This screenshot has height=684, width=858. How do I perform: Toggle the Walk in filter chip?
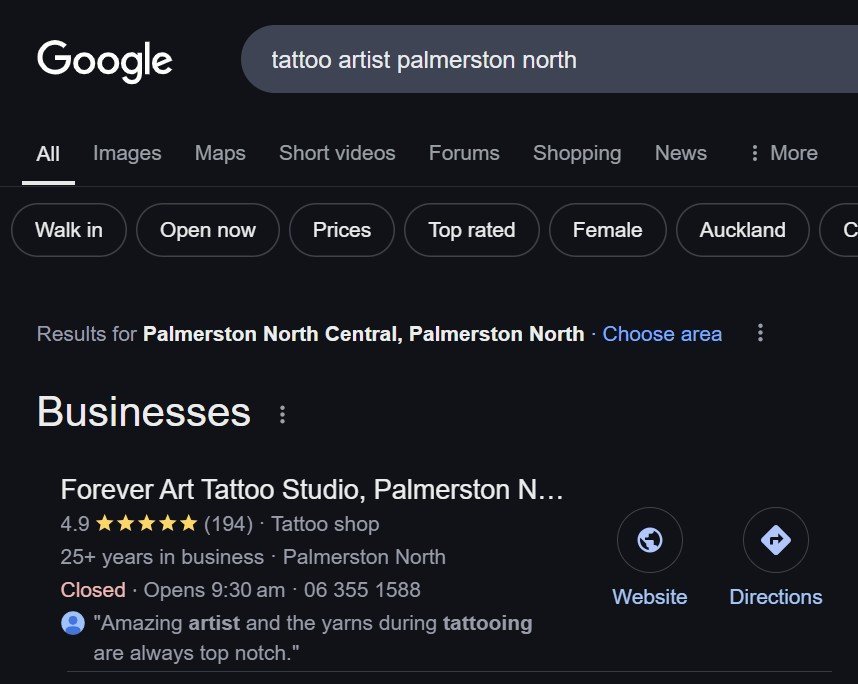tap(69, 230)
